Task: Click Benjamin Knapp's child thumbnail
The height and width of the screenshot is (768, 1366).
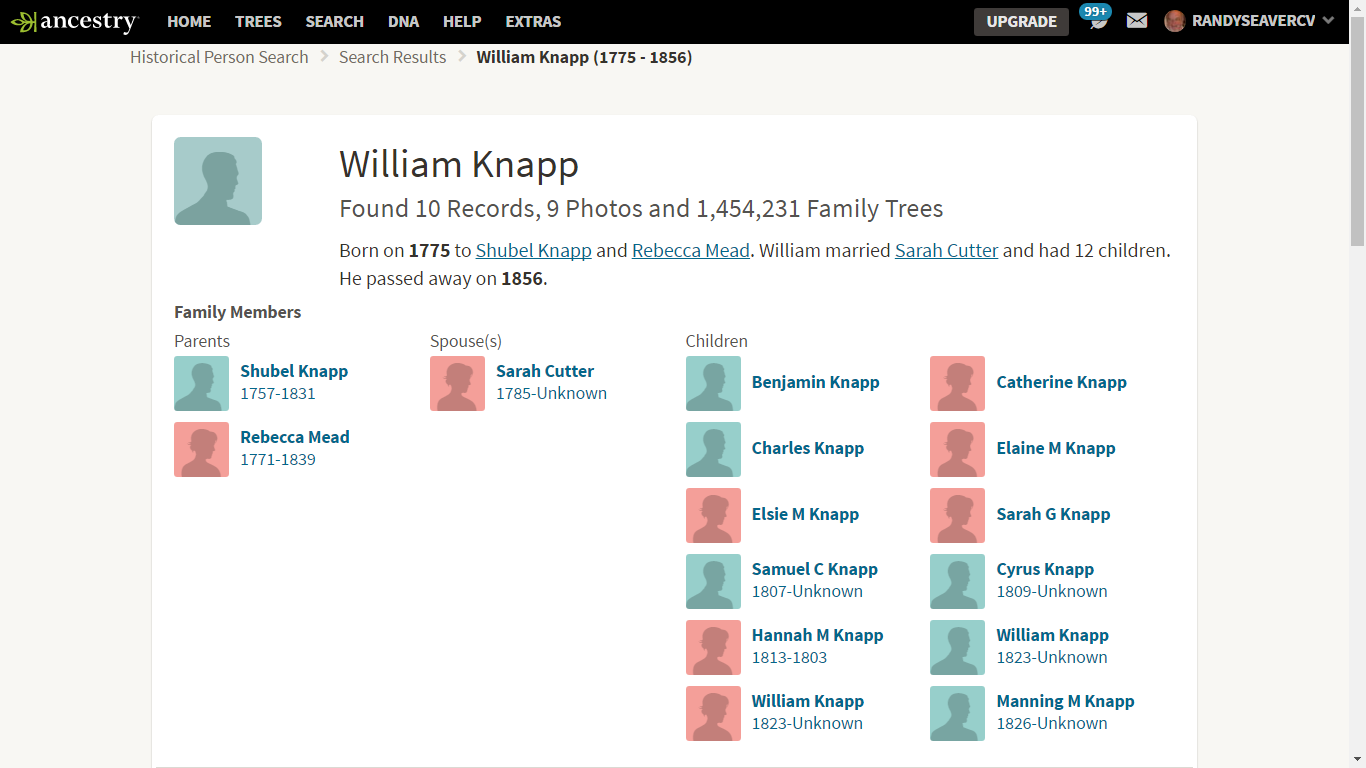Action: 713,383
